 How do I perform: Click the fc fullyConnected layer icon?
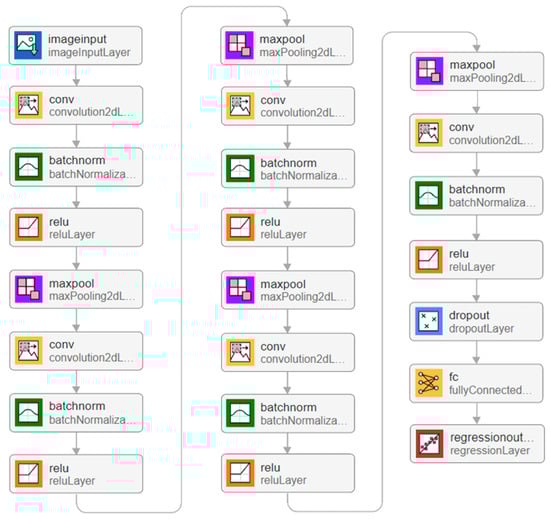click(429, 383)
